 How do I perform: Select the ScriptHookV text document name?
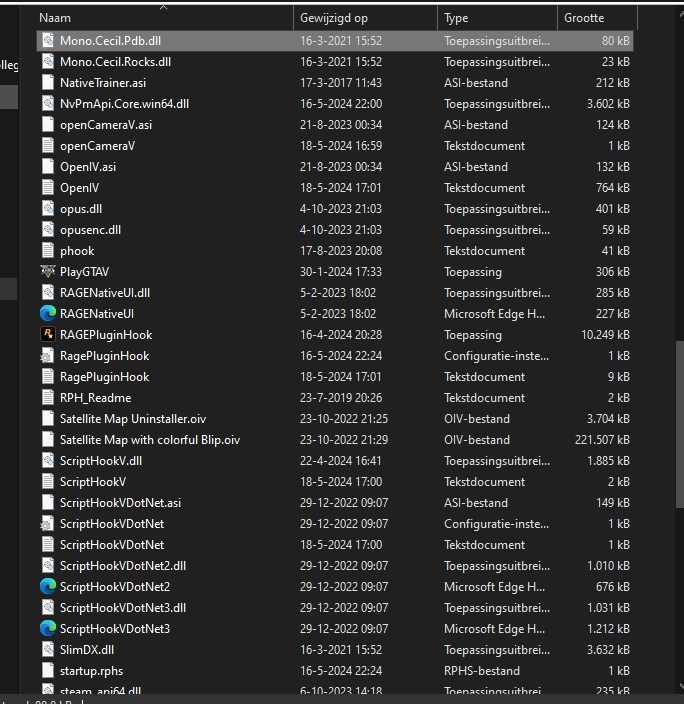tap(93, 482)
